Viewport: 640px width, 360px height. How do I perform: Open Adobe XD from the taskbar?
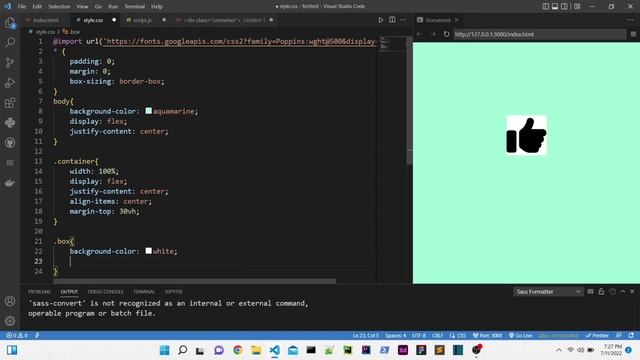403,350
